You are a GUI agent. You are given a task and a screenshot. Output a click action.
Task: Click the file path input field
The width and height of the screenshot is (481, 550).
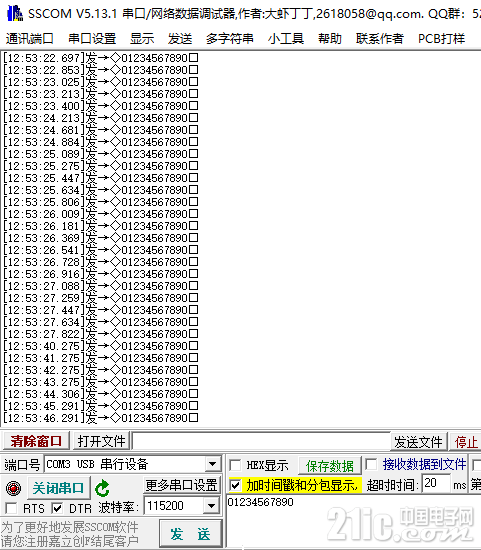[x=261, y=441]
